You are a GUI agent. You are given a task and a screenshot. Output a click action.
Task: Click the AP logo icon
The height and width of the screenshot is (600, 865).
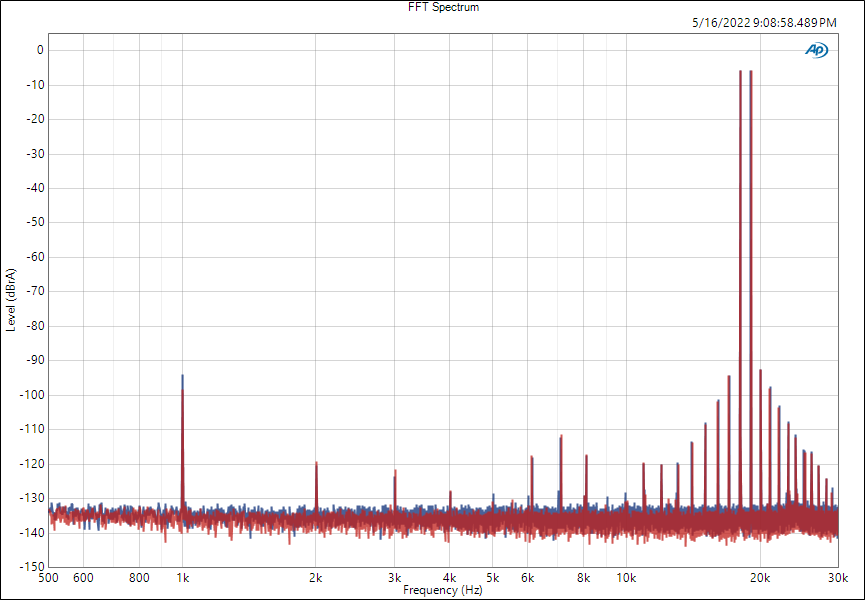pos(816,50)
